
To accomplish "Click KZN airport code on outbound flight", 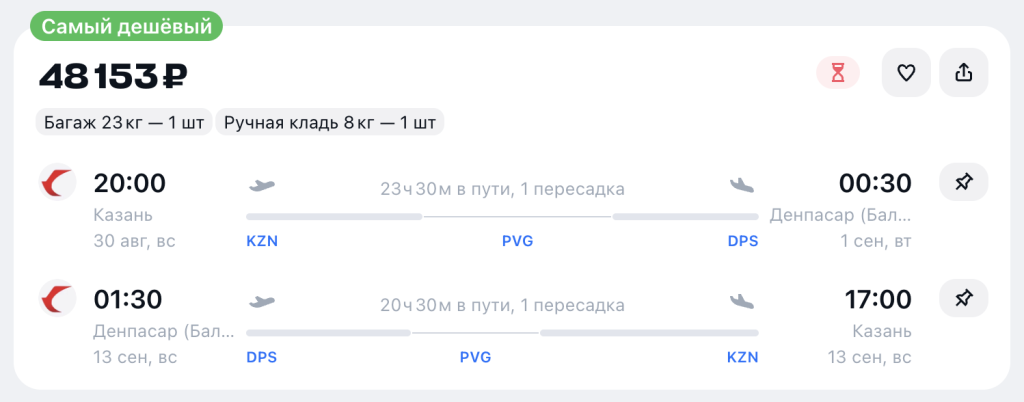I will click(x=262, y=241).
